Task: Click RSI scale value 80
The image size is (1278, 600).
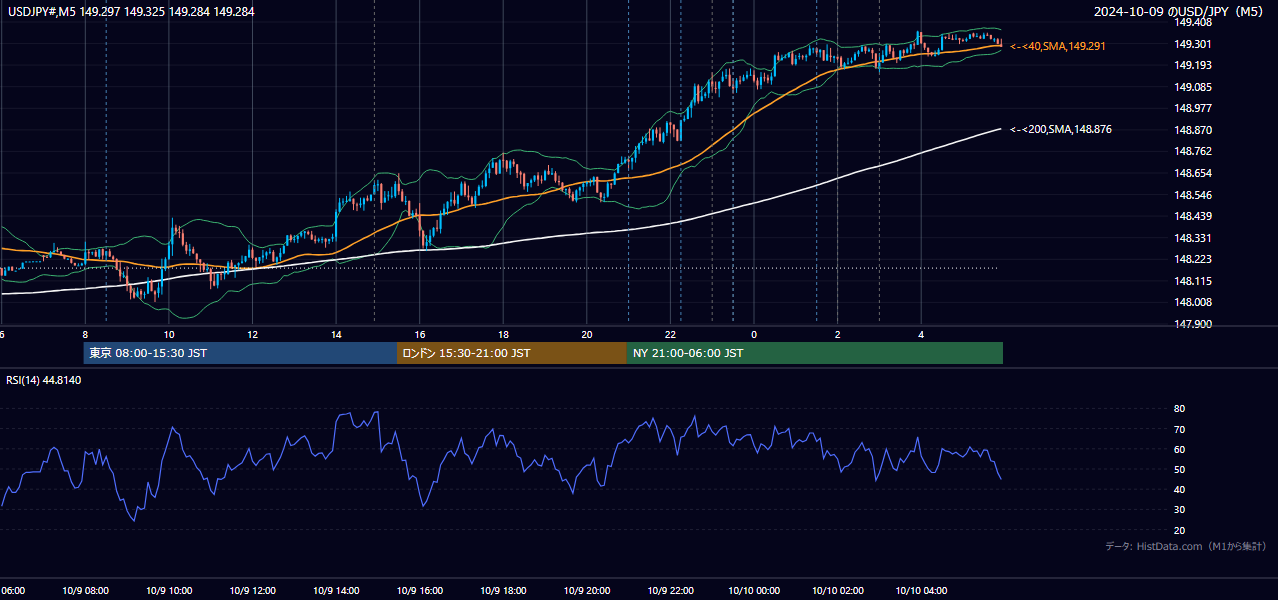Action: point(1179,409)
